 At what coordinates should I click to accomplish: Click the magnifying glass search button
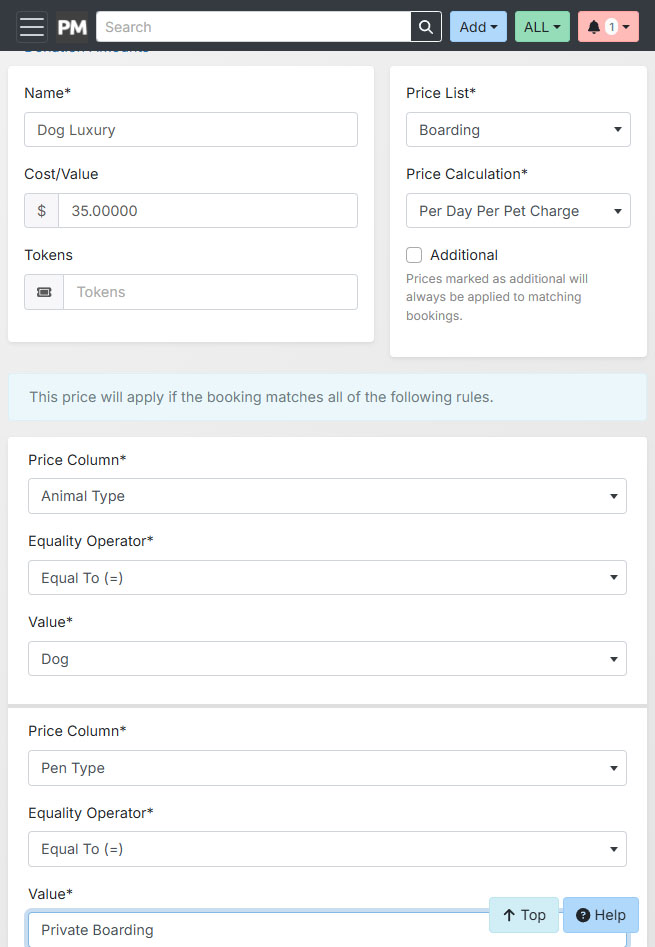(426, 27)
